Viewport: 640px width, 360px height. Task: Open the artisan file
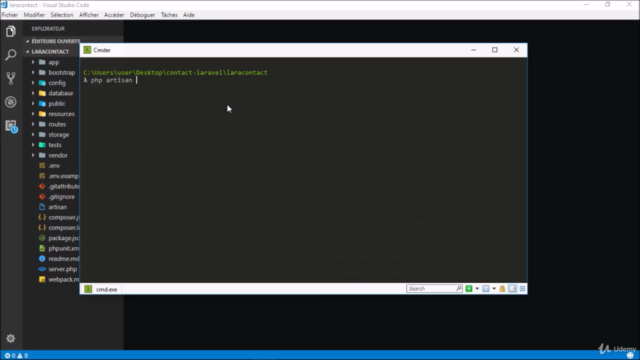coord(57,207)
